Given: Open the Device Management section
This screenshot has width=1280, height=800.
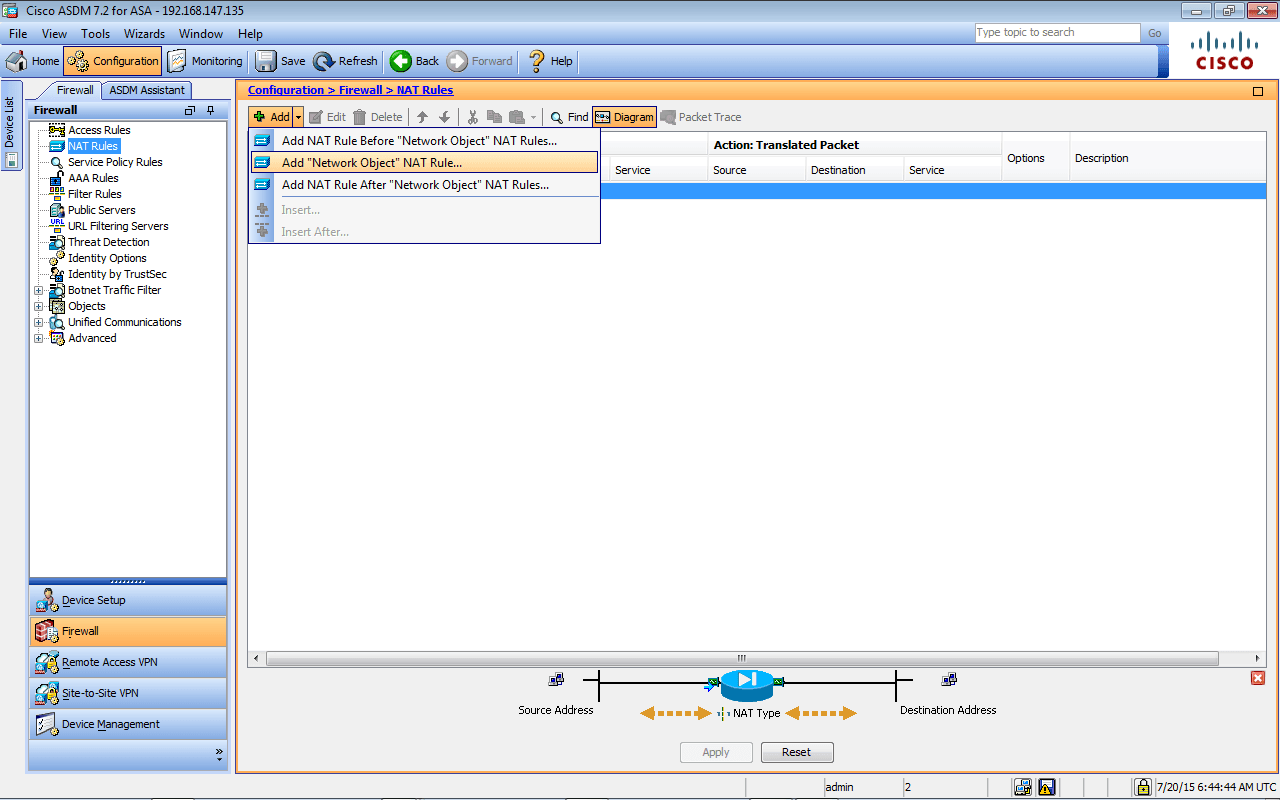Looking at the screenshot, I should [x=128, y=724].
